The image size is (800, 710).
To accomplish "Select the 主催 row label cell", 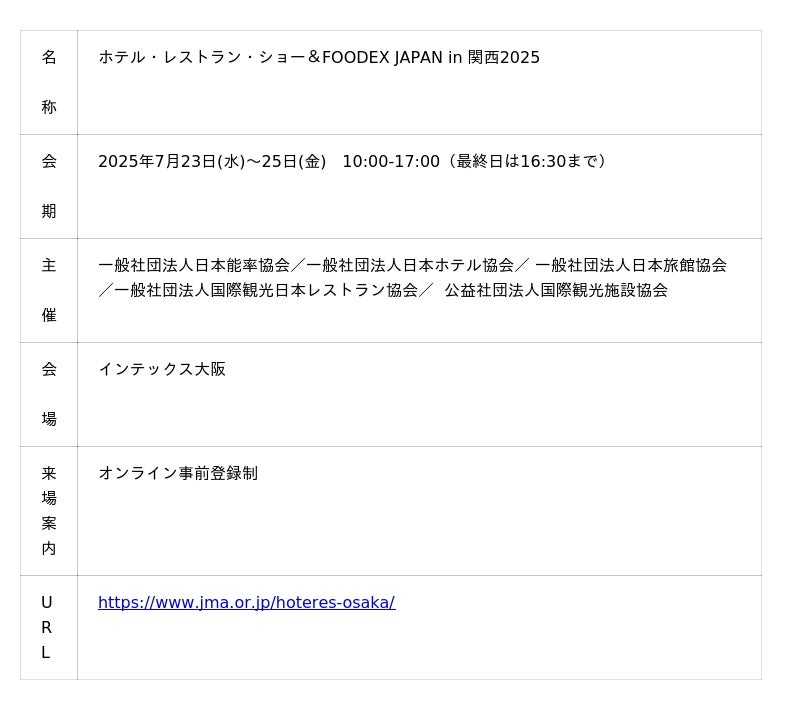I will (49, 290).
